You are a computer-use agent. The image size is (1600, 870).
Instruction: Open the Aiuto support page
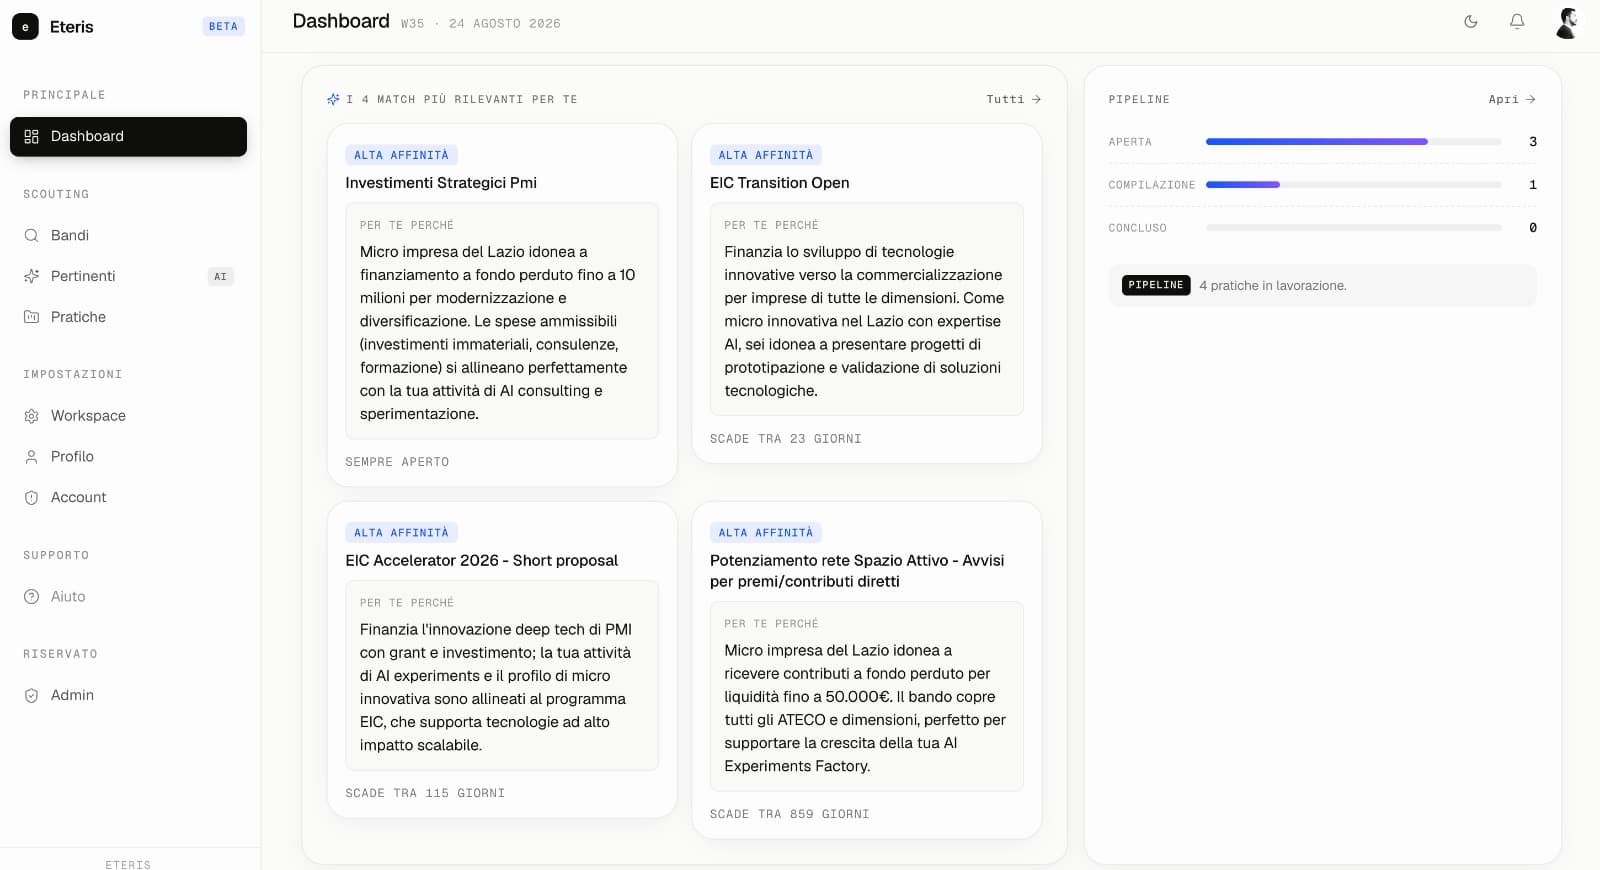(x=128, y=597)
